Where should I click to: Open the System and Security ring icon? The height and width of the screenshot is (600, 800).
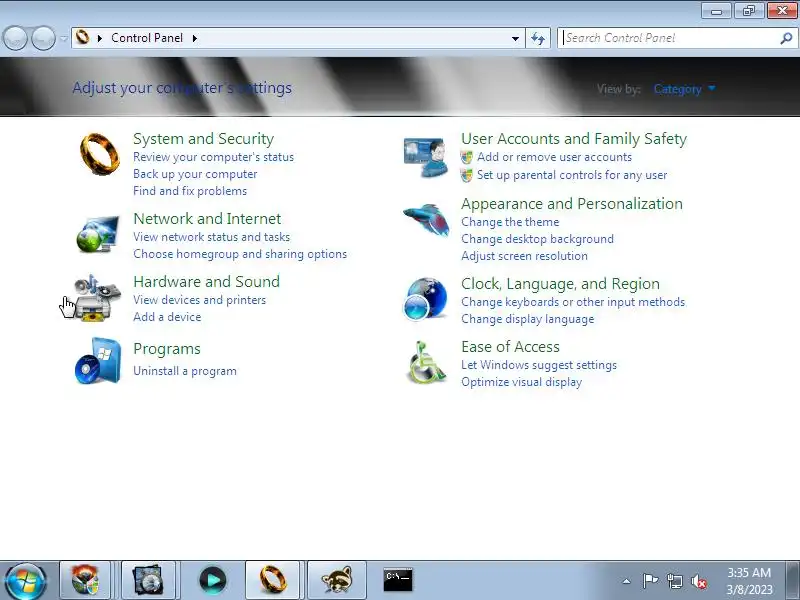[99, 154]
